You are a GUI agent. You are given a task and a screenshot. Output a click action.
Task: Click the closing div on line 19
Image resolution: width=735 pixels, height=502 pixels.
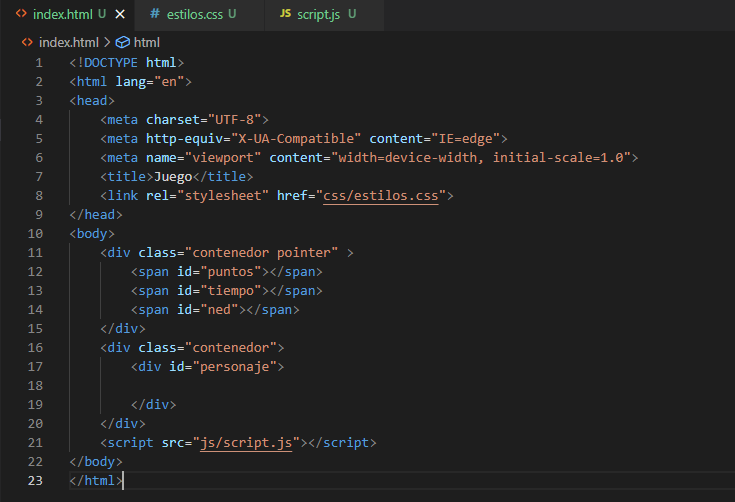pyautogui.click(x=154, y=405)
